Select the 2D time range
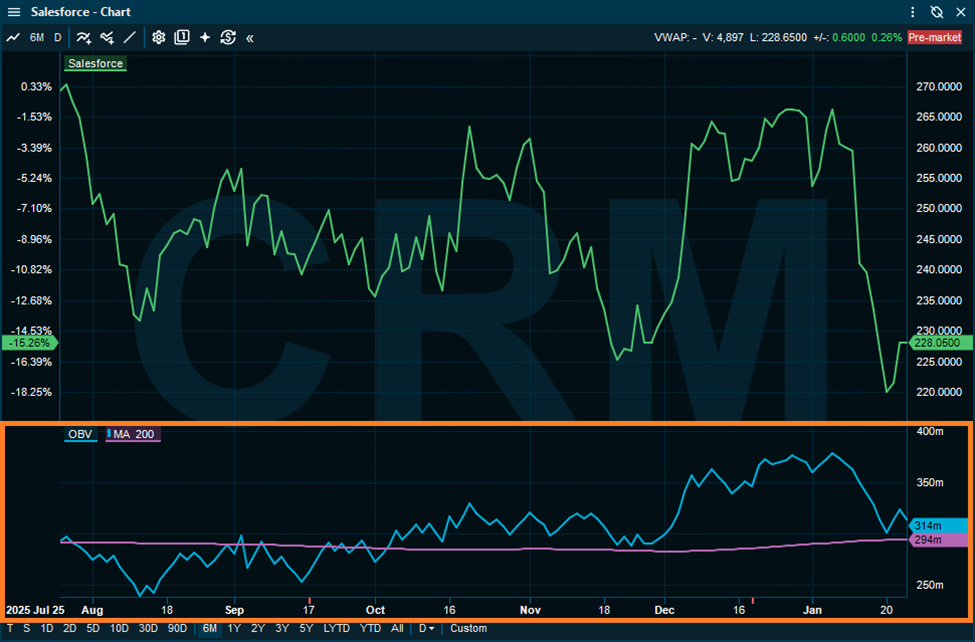The width and height of the screenshot is (975, 642). [x=70, y=628]
